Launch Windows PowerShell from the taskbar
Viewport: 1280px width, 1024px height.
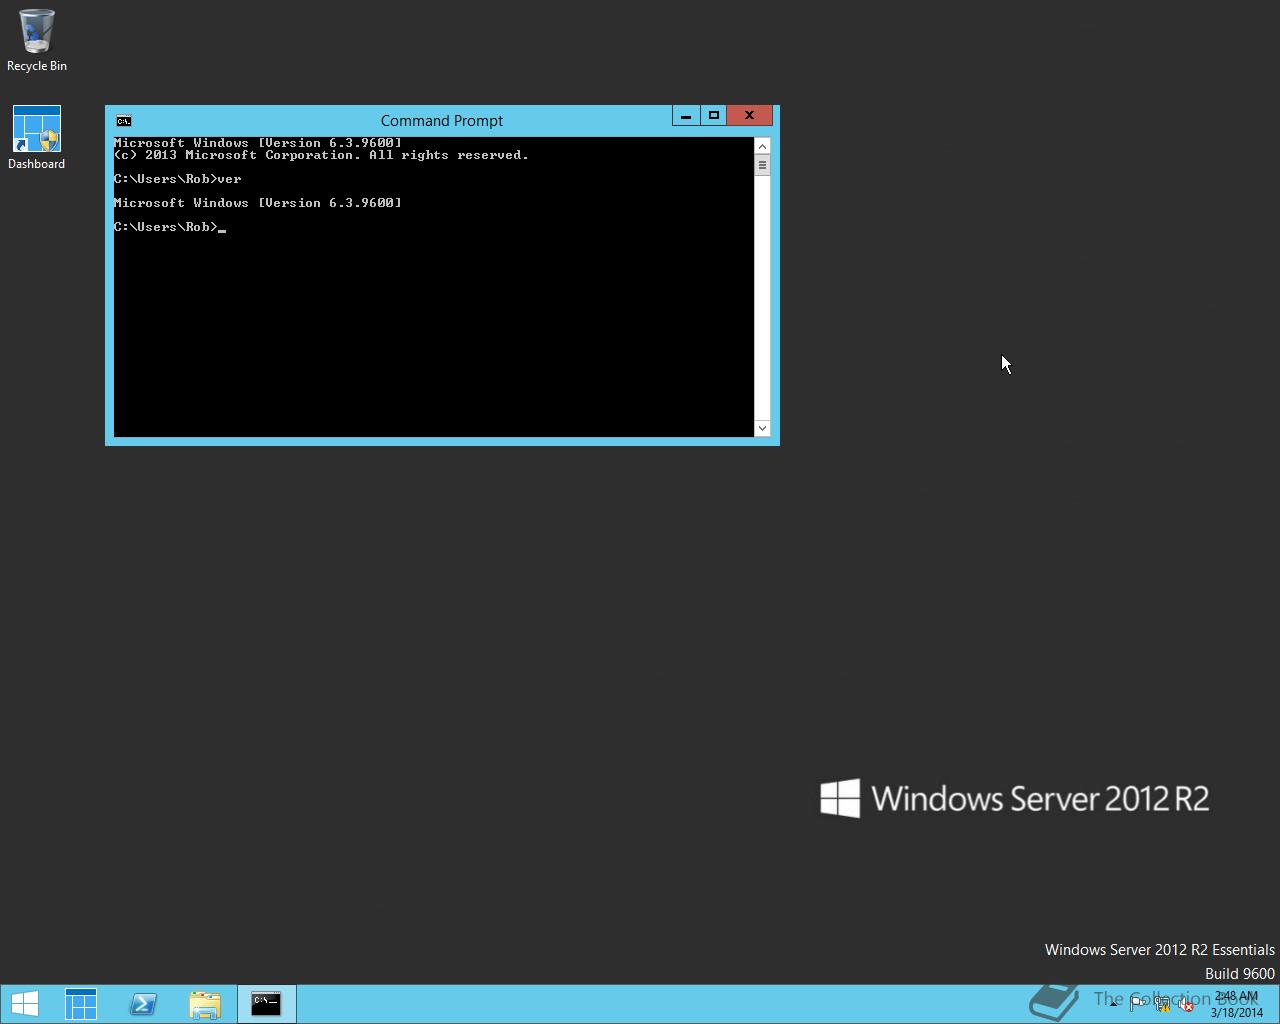[x=143, y=1004]
